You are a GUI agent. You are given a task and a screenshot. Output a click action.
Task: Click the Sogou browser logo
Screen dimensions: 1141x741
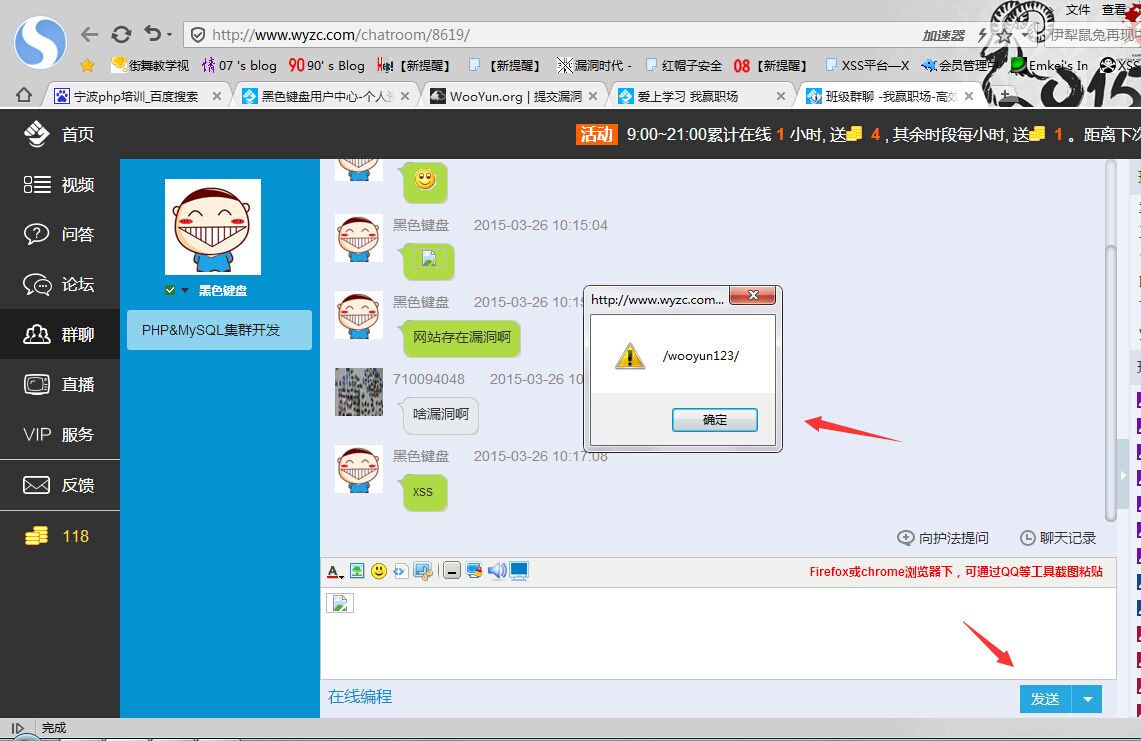coord(40,42)
